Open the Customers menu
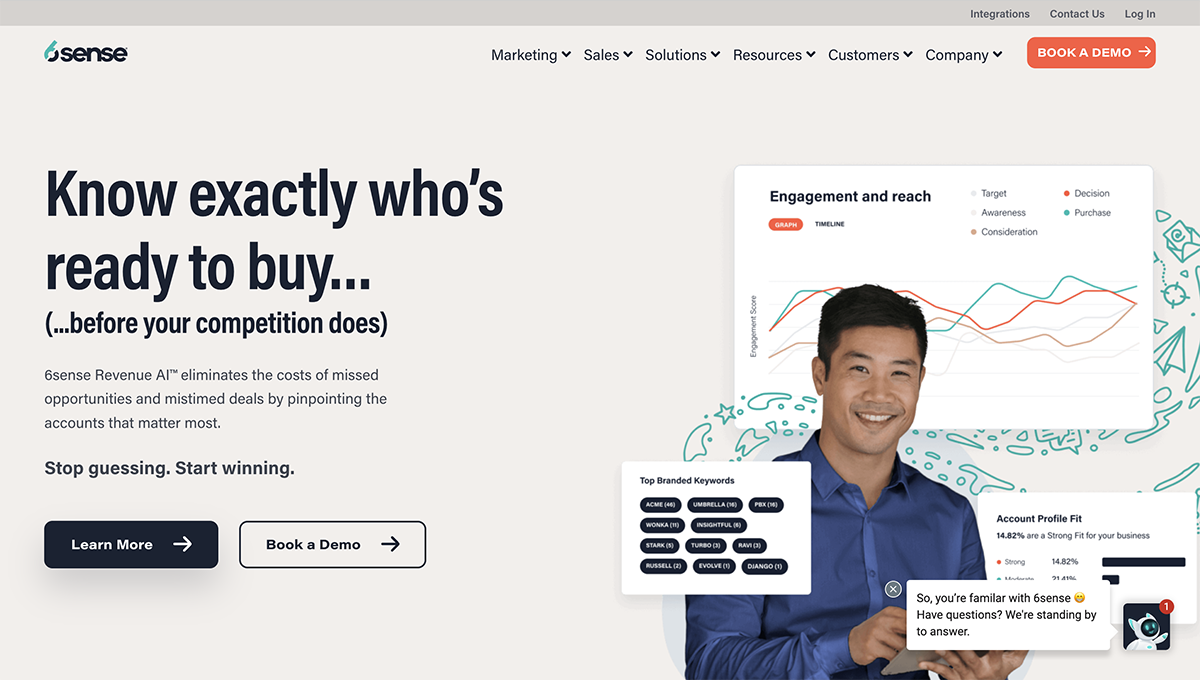 (870, 55)
